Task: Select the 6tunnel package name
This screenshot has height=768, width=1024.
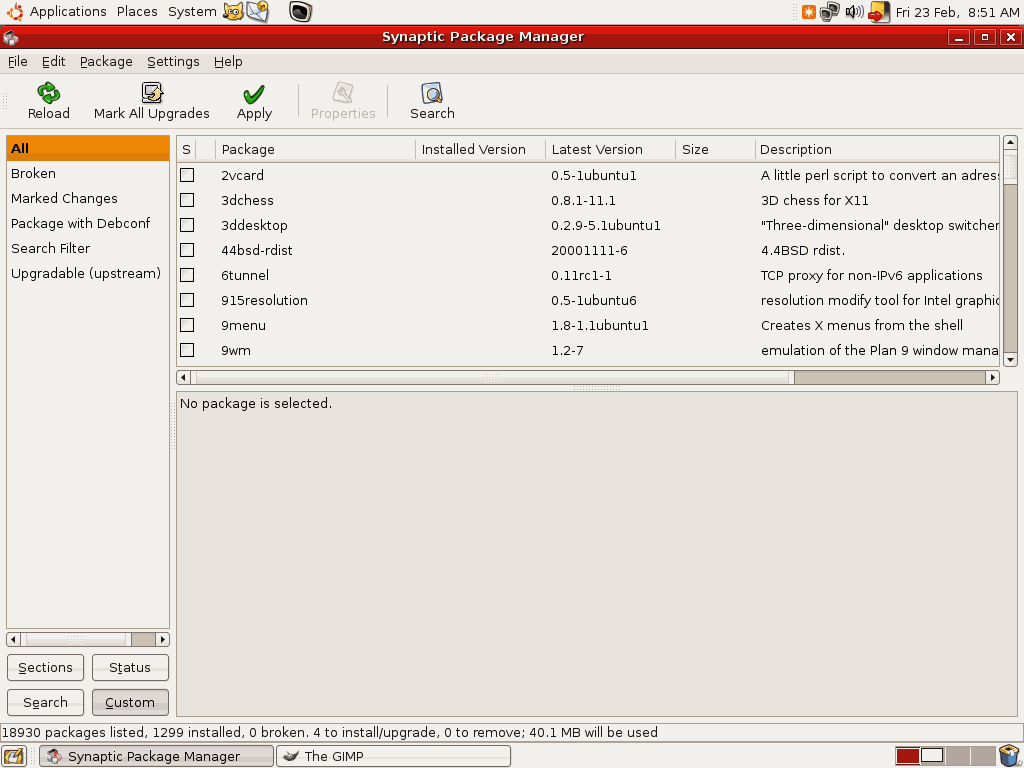Action: [245, 276]
